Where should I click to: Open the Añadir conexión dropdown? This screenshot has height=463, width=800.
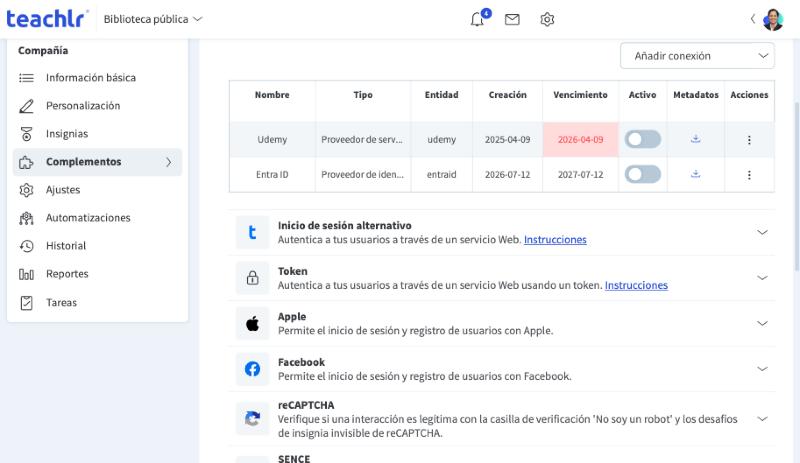click(x=697, y=56)
